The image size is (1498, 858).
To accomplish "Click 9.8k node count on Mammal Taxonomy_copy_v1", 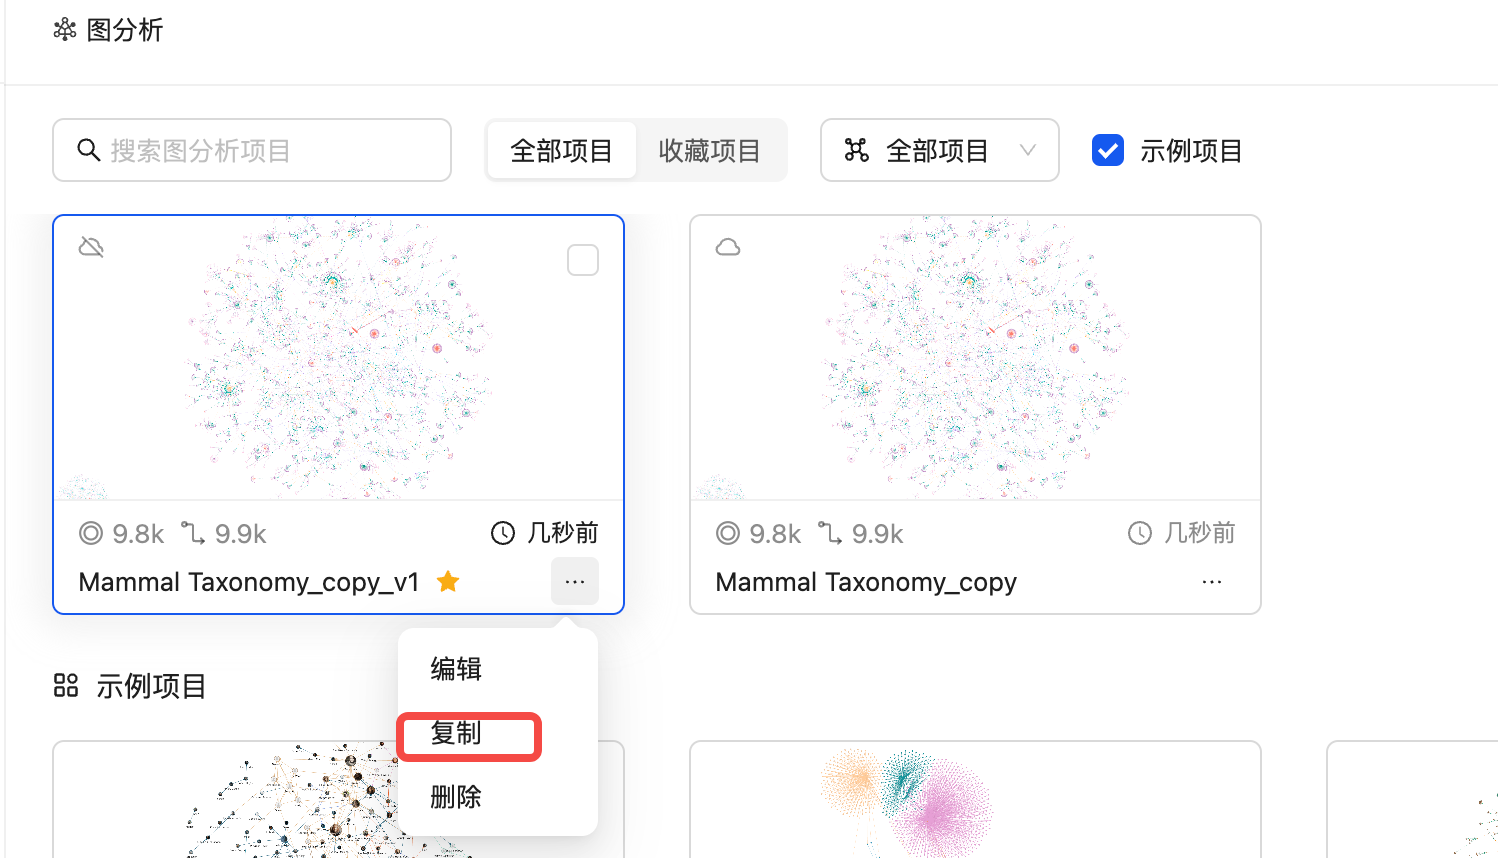I will coord(138,534).
